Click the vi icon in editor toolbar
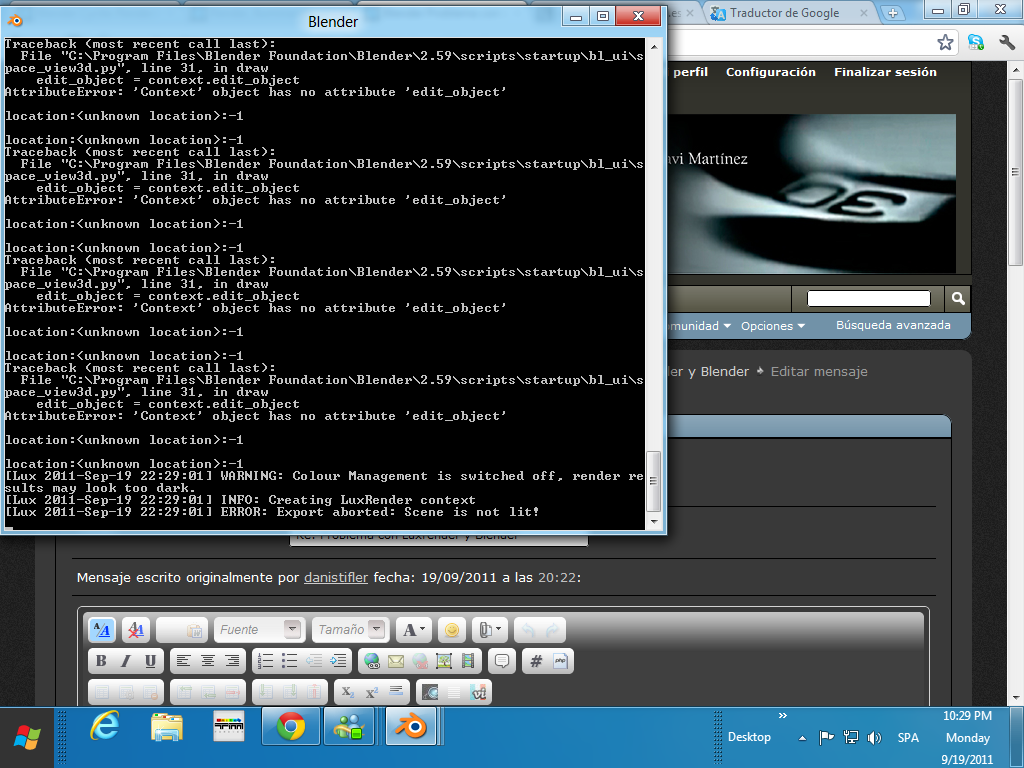 coord(479,692)
